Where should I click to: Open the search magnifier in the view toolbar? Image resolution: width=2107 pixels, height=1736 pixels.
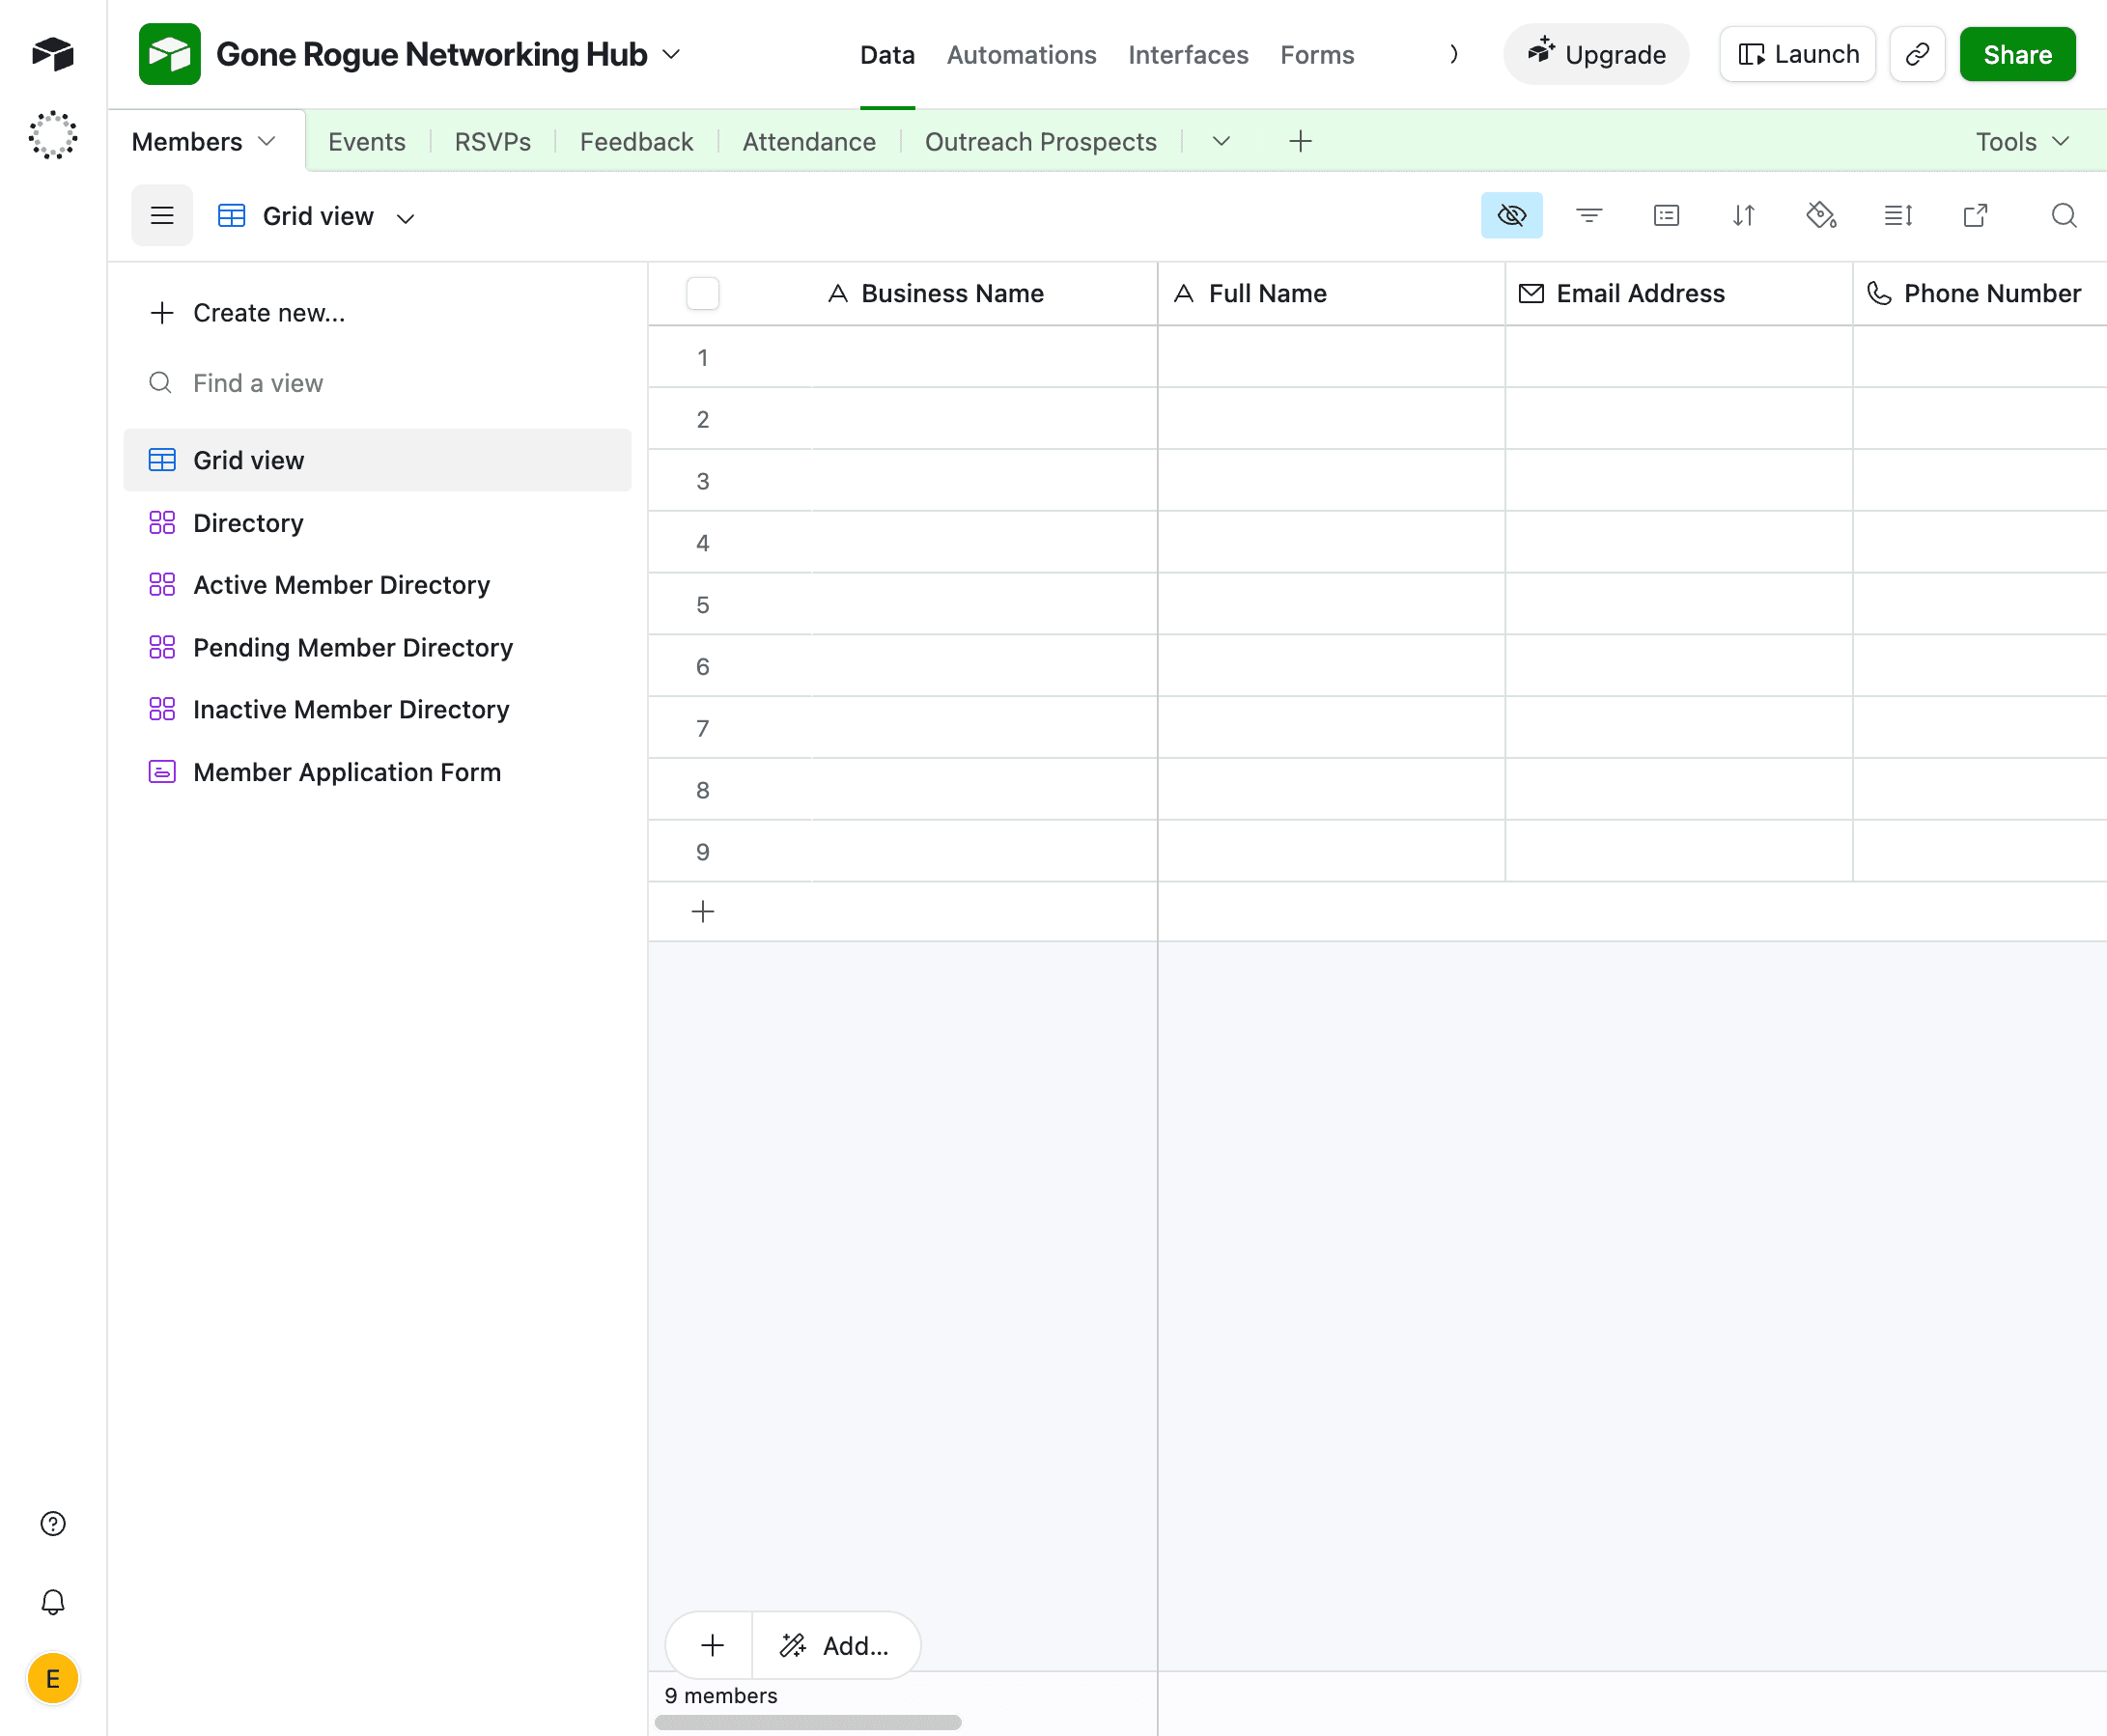click(2063, 216)
